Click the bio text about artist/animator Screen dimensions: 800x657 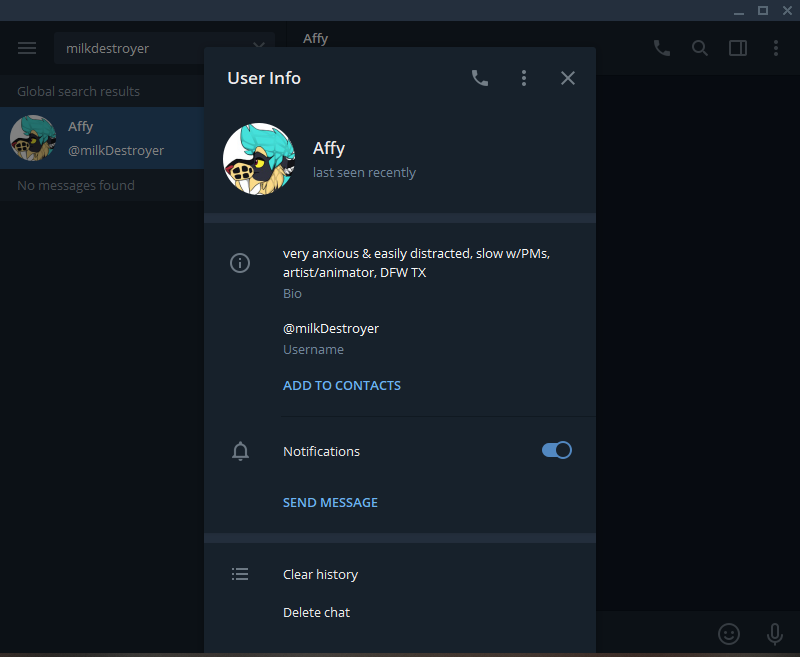click(416, 263)
